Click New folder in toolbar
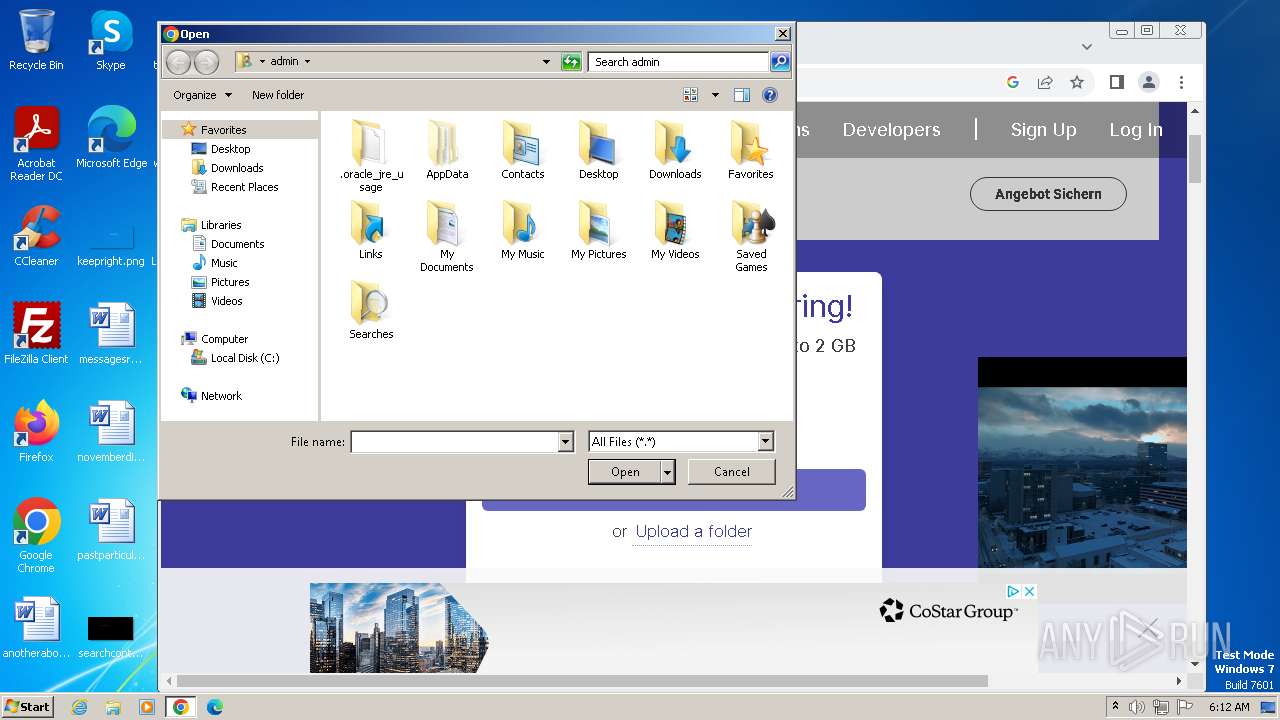The width and height of the screenshot is (1280, 720). pos(278,95)
